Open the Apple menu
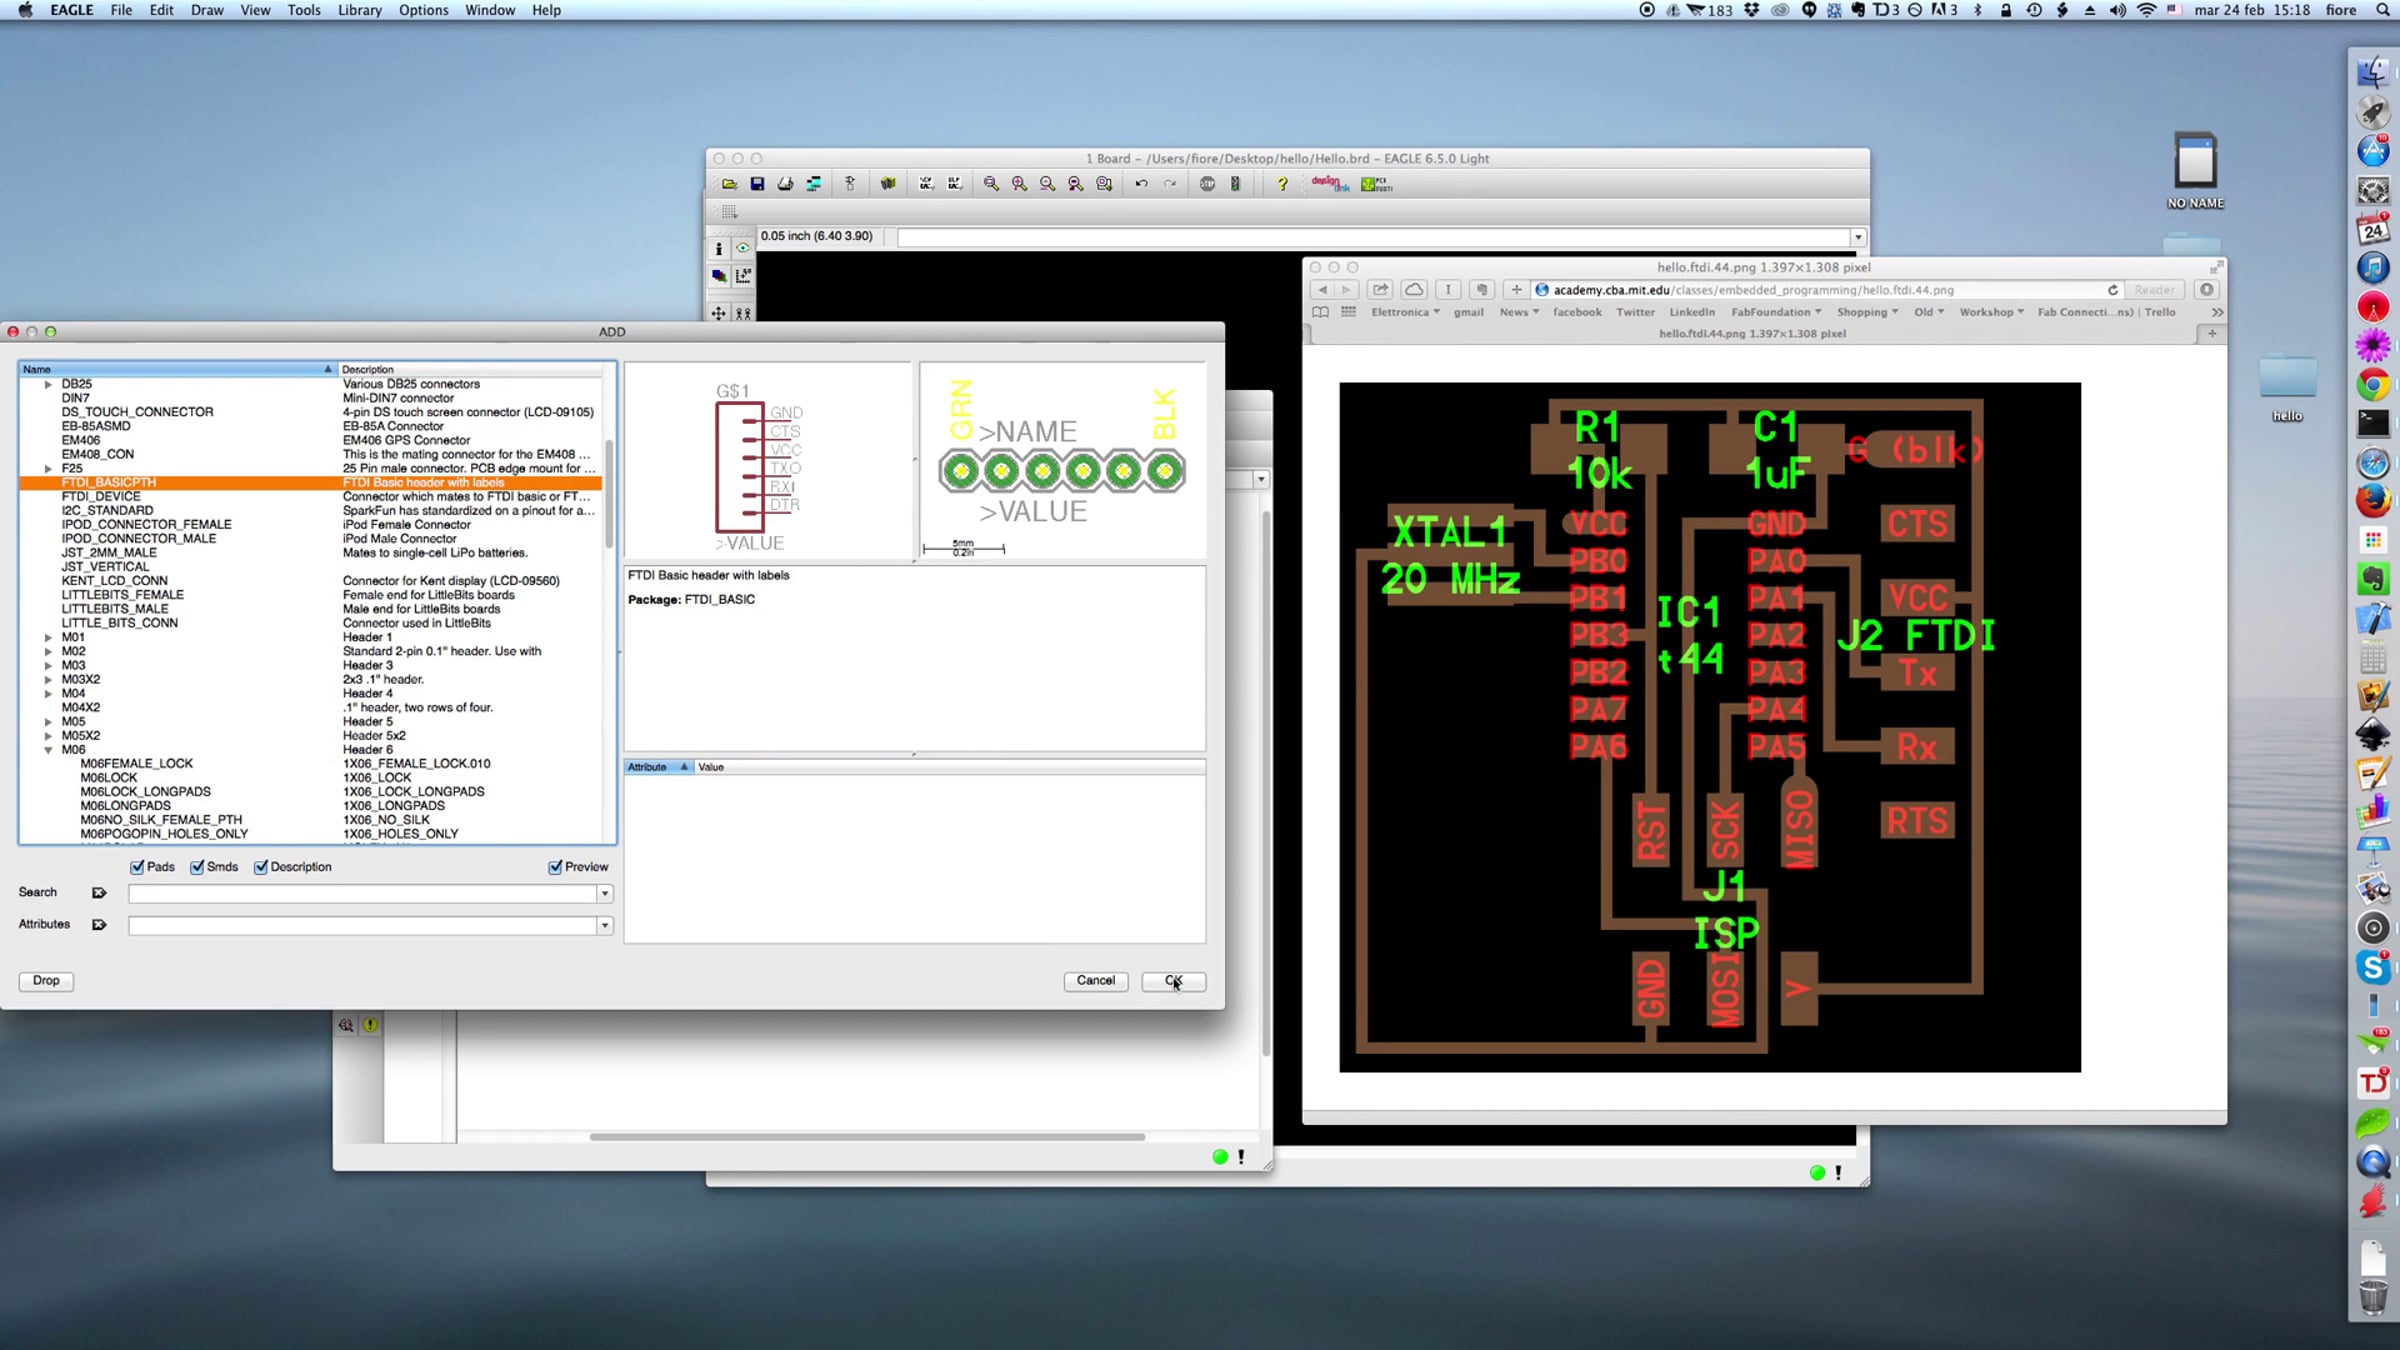Viewport: 2400px width, 1350px height. pos(25,10)
